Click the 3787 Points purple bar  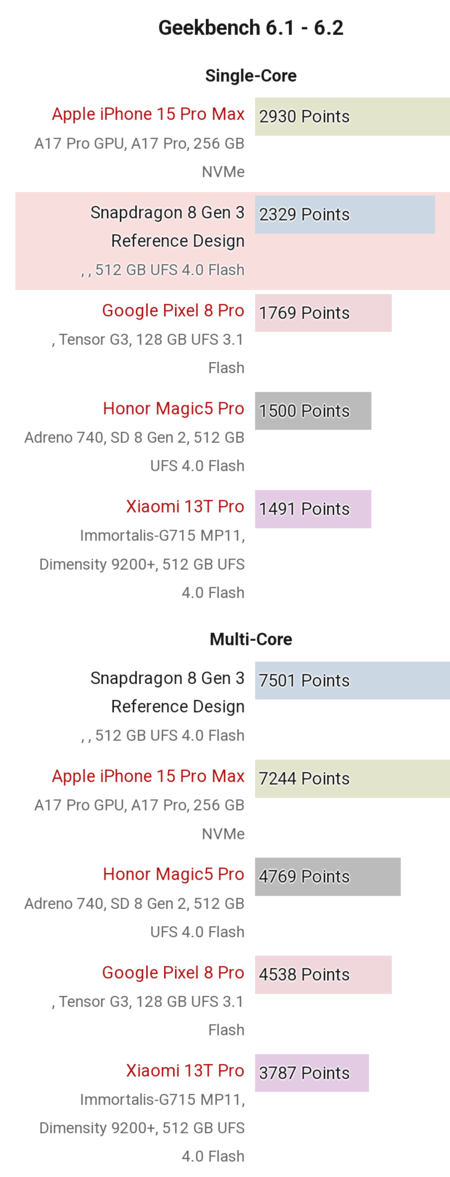click(312, 1073)
